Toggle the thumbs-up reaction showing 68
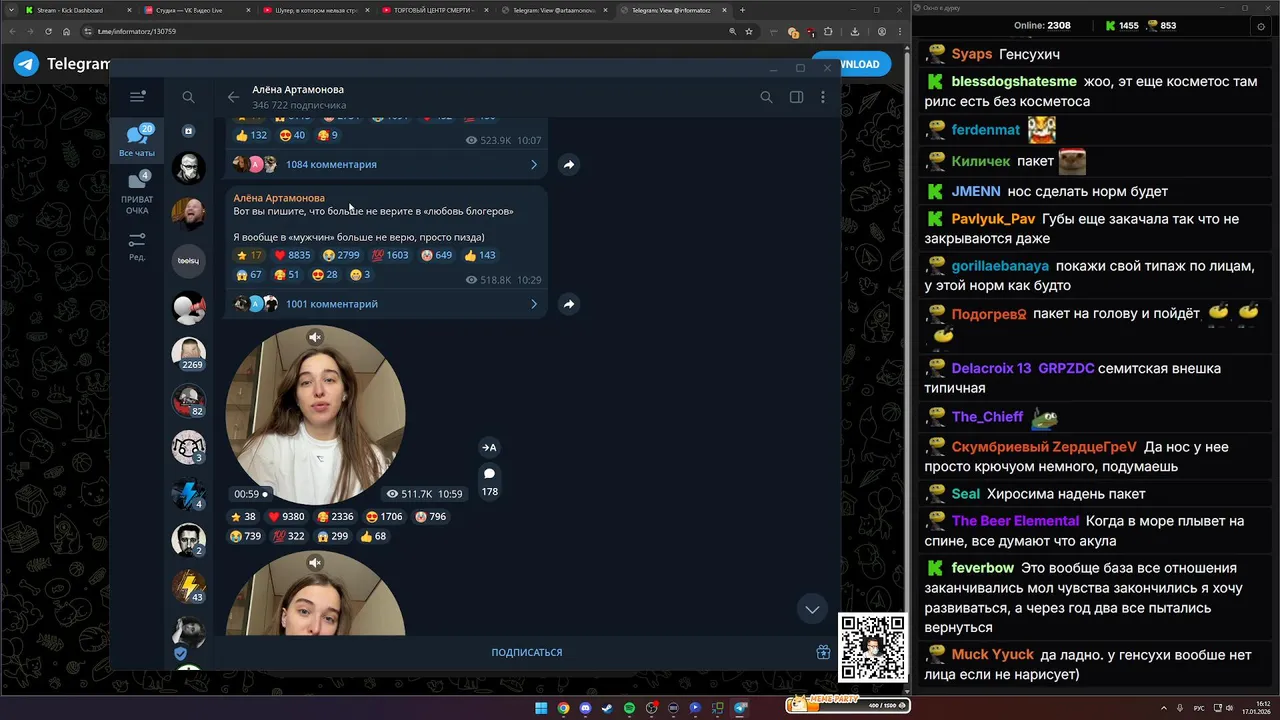The width and height of the screenshot is (1280, 720). coord(373,536)
